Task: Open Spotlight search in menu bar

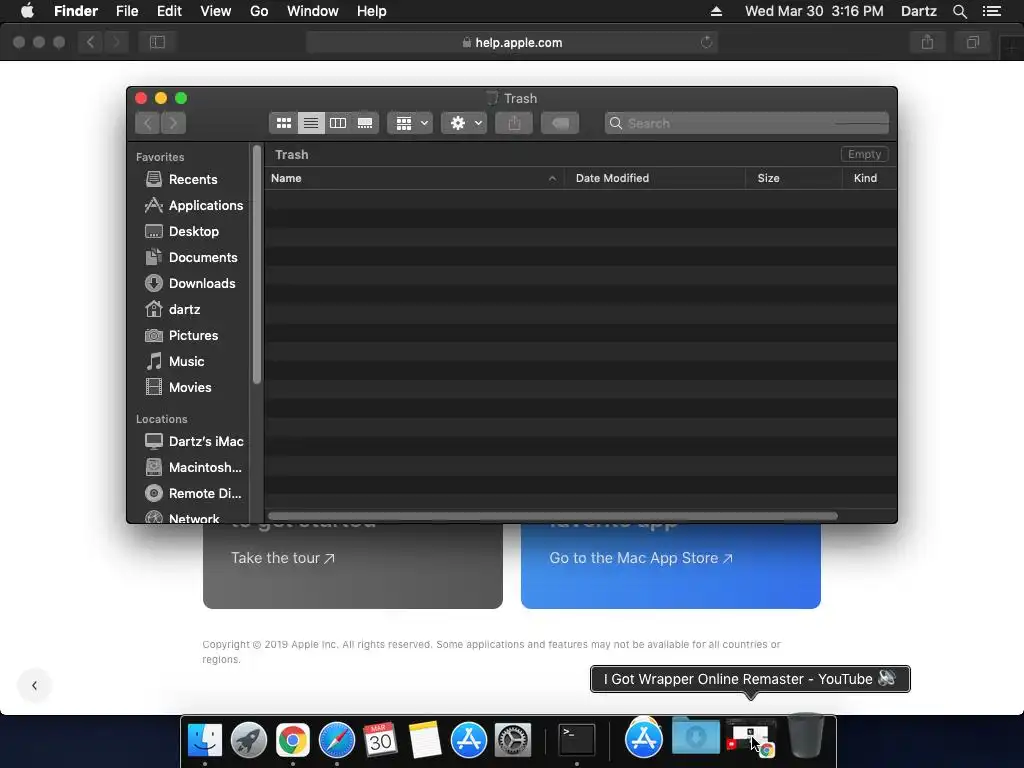Action: [x=960, y=11]
